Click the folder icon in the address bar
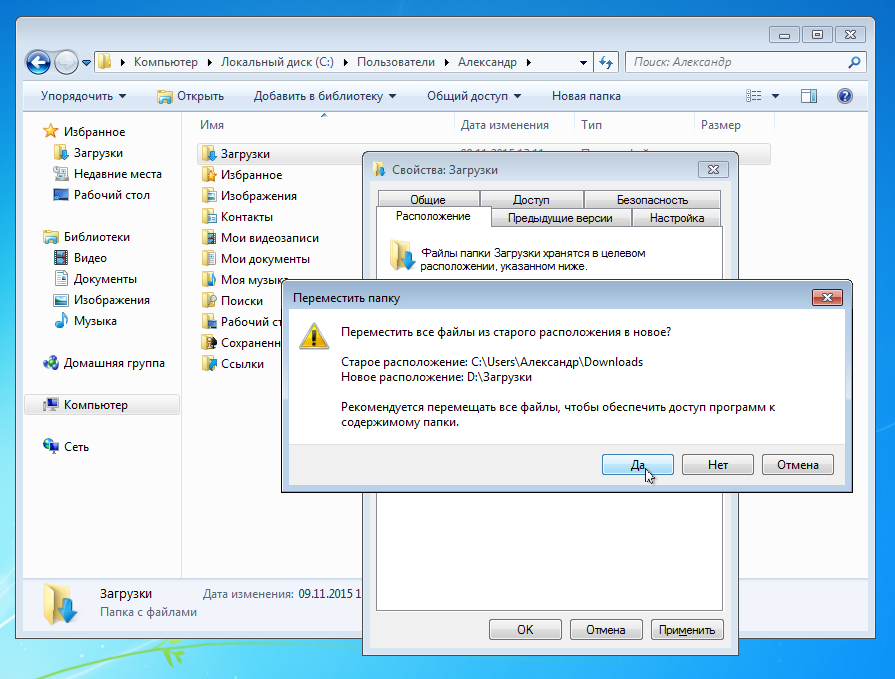The height and width of the screenshot is (679, 895). tap(104, 62)
